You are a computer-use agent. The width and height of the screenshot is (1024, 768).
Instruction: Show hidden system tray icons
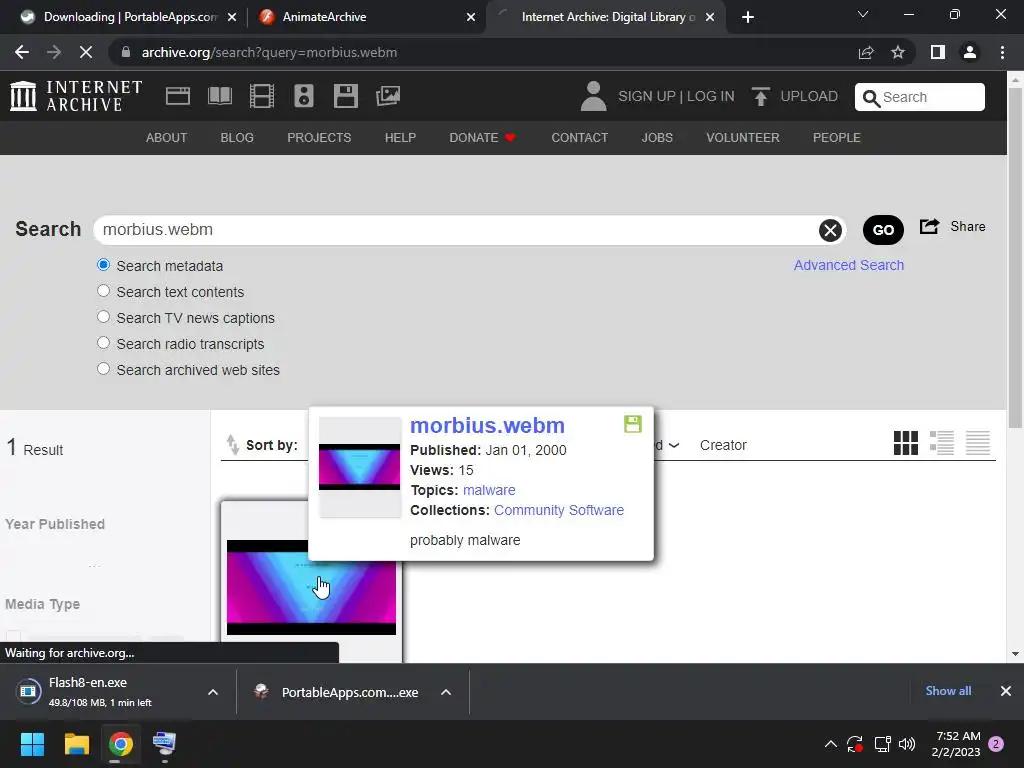pyautogui.click(x=831, y=744)
